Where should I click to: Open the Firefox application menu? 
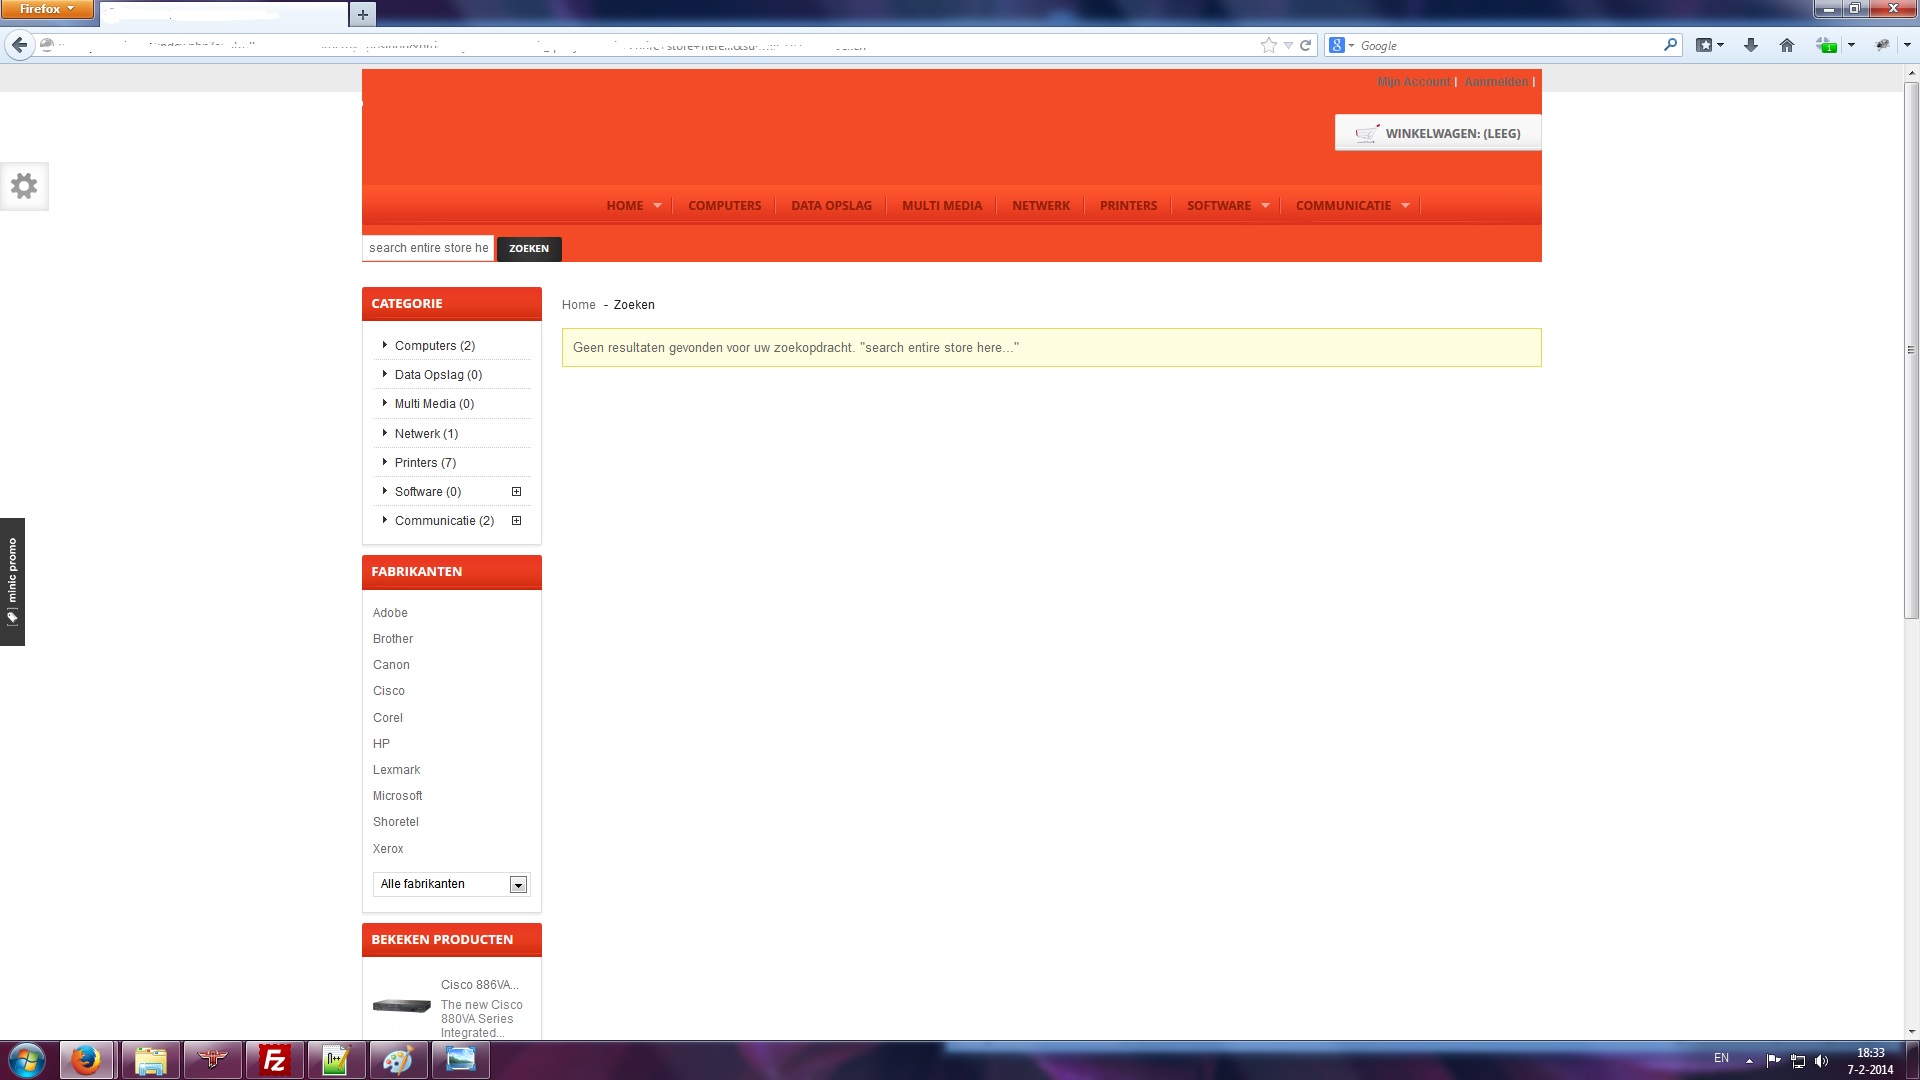click(46, 9)
